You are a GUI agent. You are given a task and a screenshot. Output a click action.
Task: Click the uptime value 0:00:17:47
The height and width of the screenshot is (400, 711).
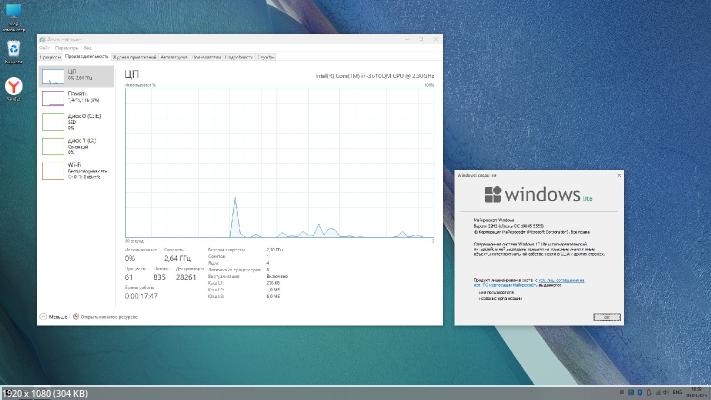point(141,296)
